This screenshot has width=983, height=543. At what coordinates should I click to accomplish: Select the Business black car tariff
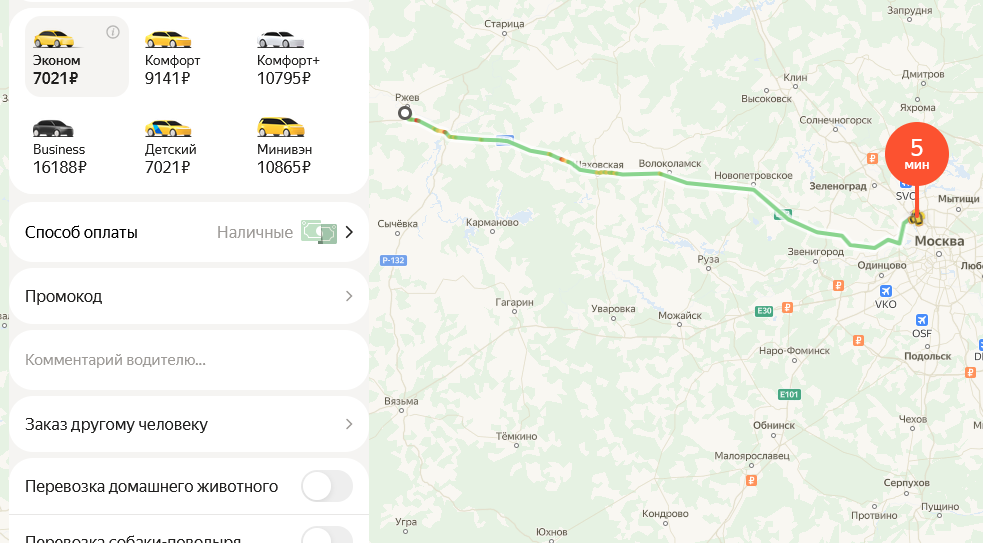pyautogui.click(x=53, y=128)
